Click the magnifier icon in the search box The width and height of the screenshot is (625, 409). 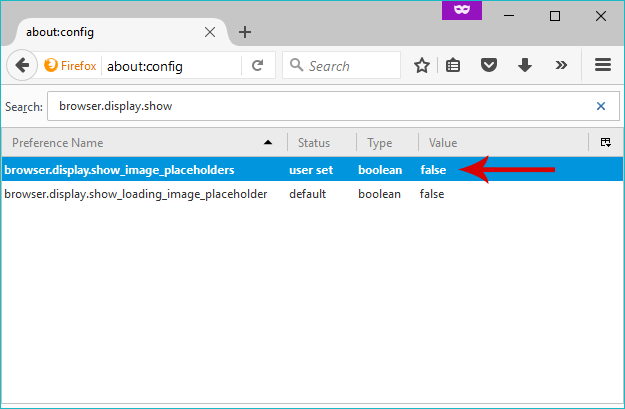[296, 65]
